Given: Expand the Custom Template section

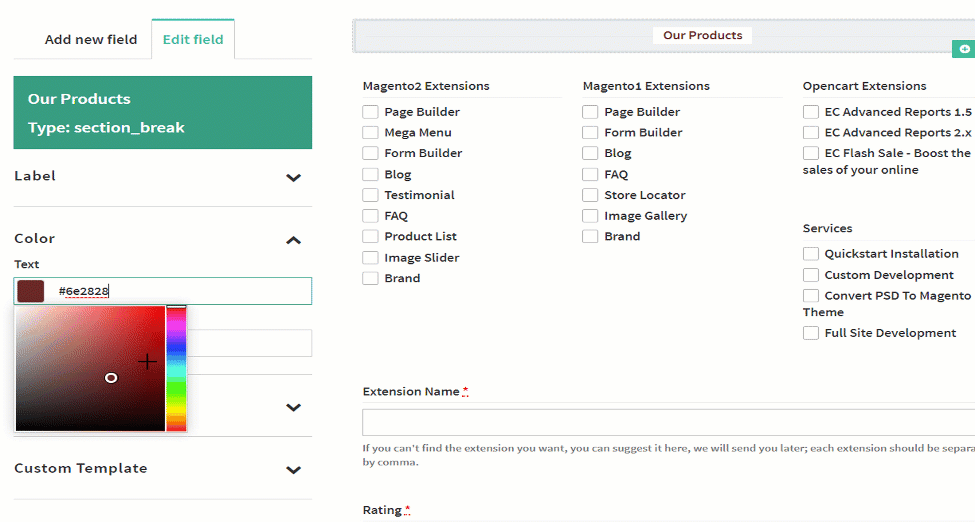Looking at the screenshot, I should tap(293, 469).
